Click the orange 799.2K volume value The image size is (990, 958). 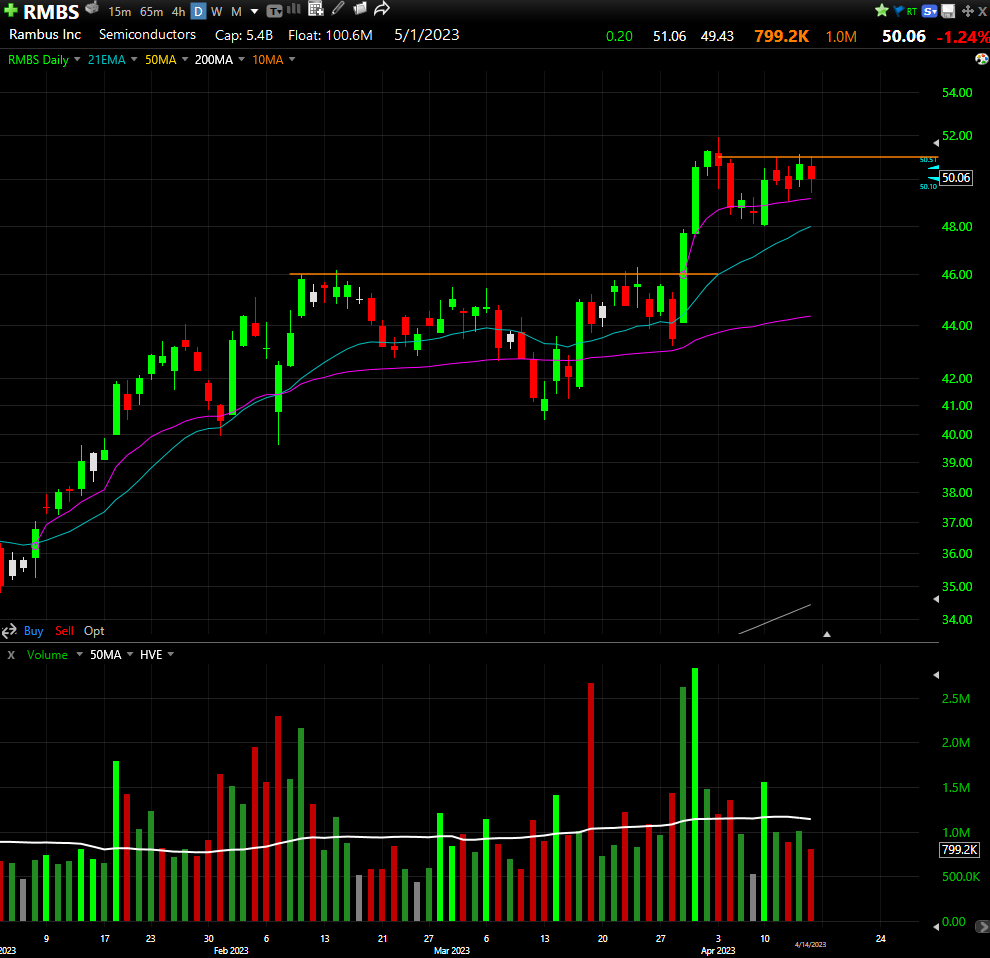tap(782, 36)
